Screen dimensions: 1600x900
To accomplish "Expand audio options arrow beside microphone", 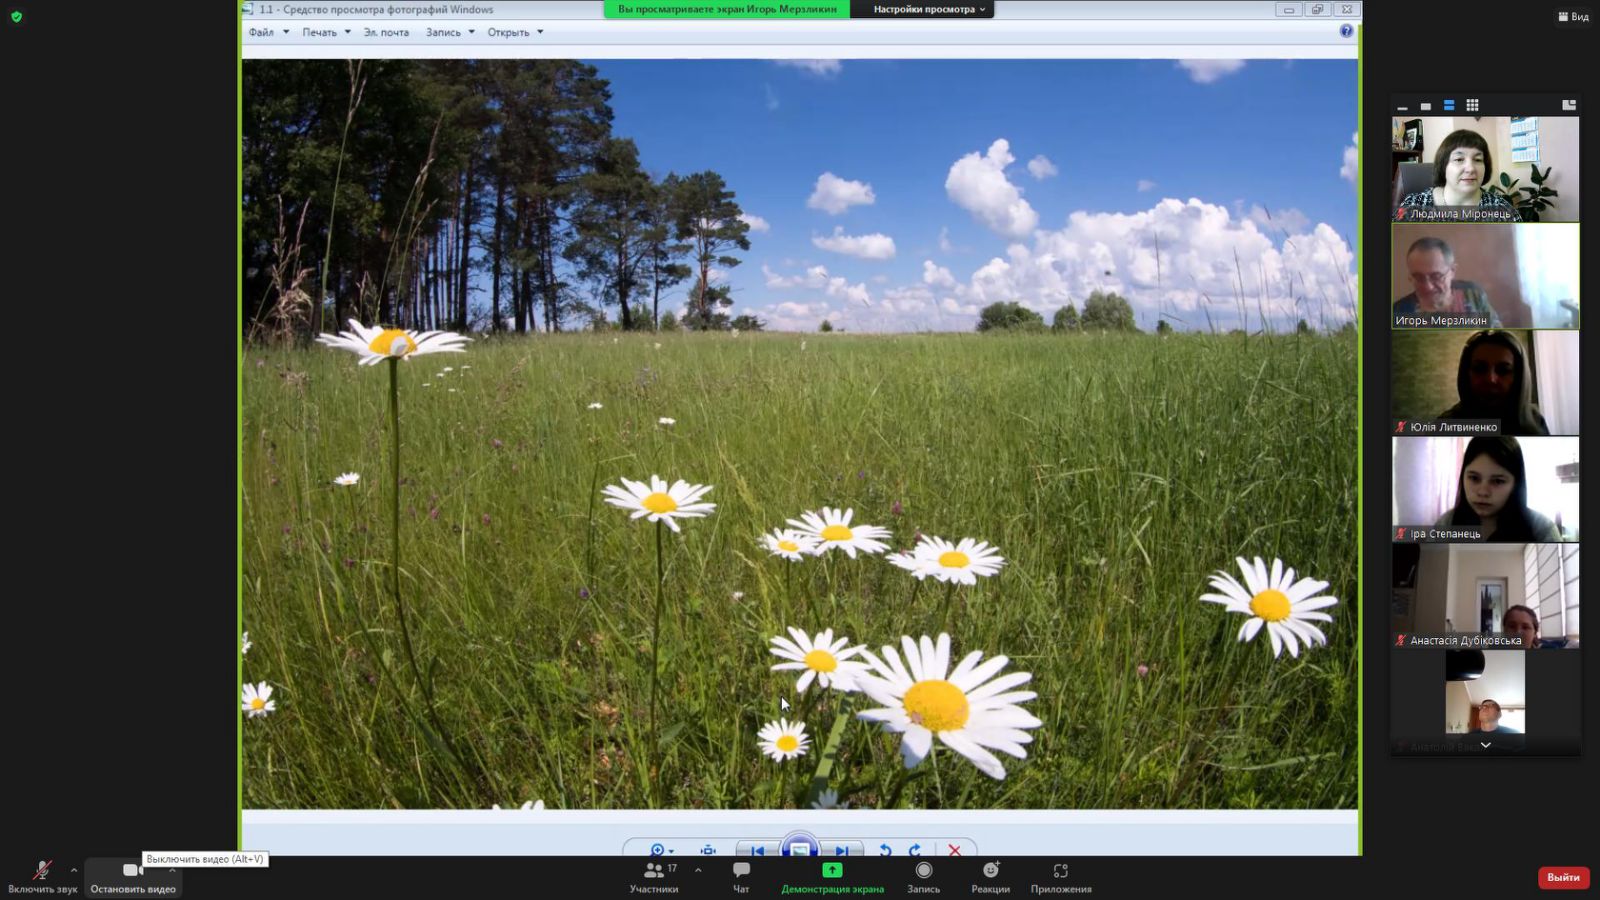I will [x=74, y=870].
